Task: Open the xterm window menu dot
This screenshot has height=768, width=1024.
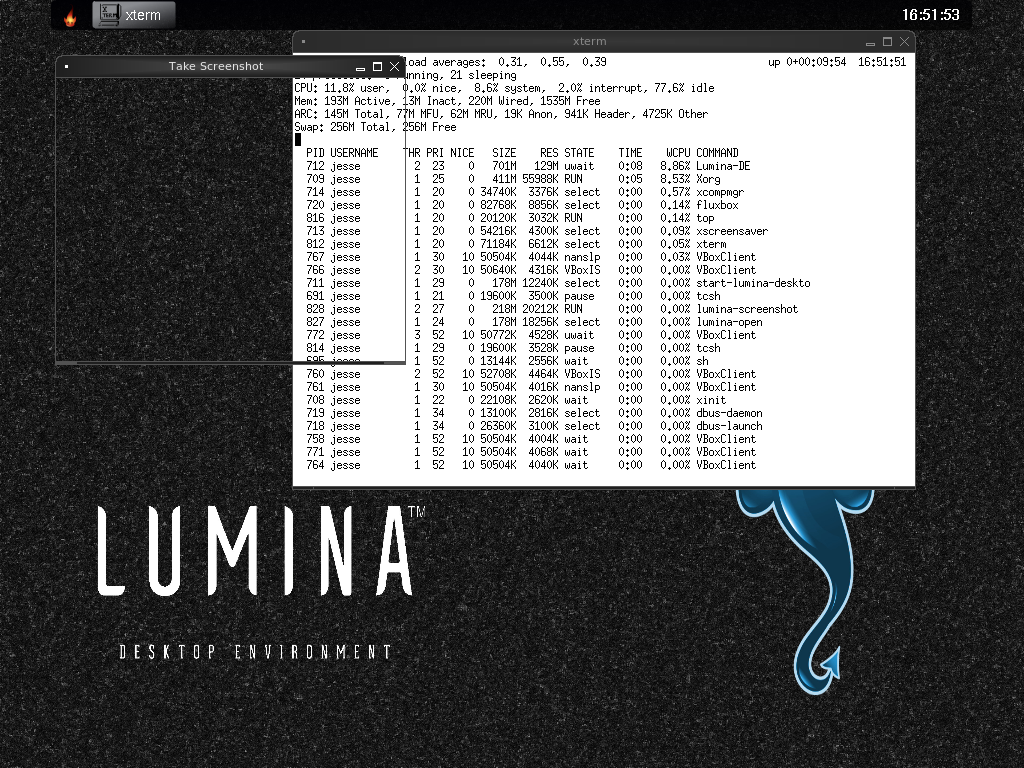Action: (x=304, y=42)
